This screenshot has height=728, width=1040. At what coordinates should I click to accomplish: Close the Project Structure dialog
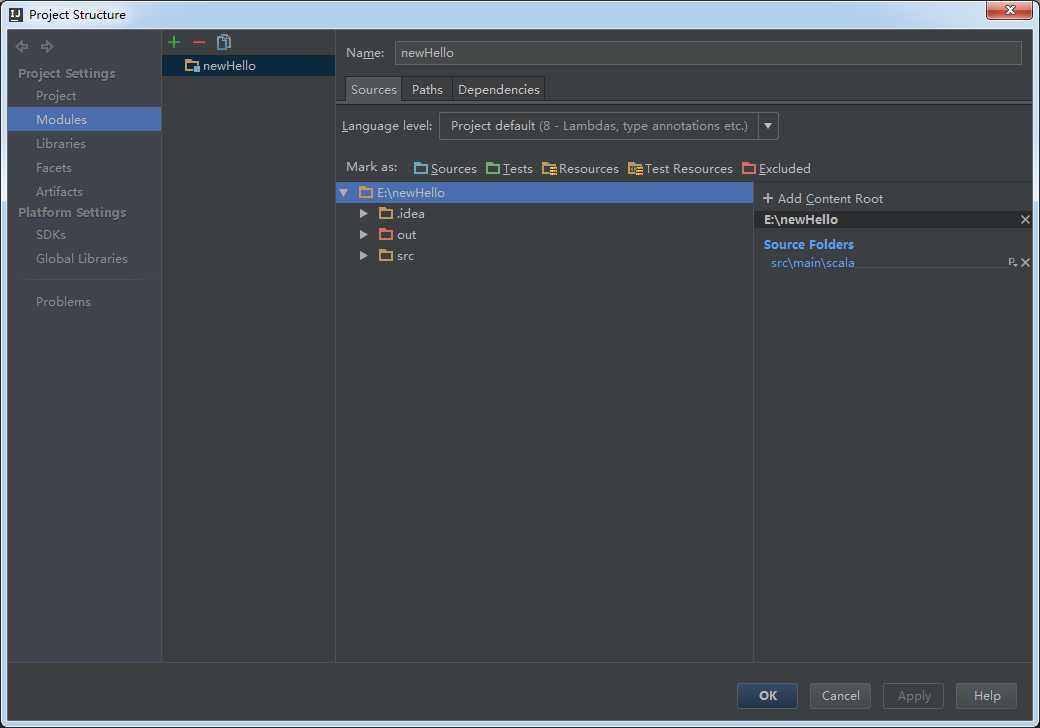(1009, 10)
